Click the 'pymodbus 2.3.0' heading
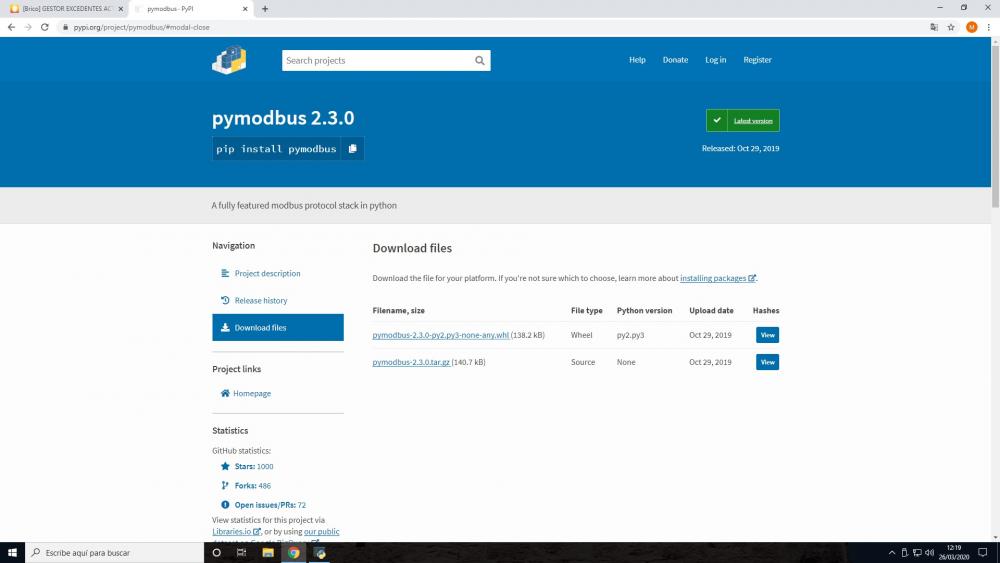 [283, 118]
